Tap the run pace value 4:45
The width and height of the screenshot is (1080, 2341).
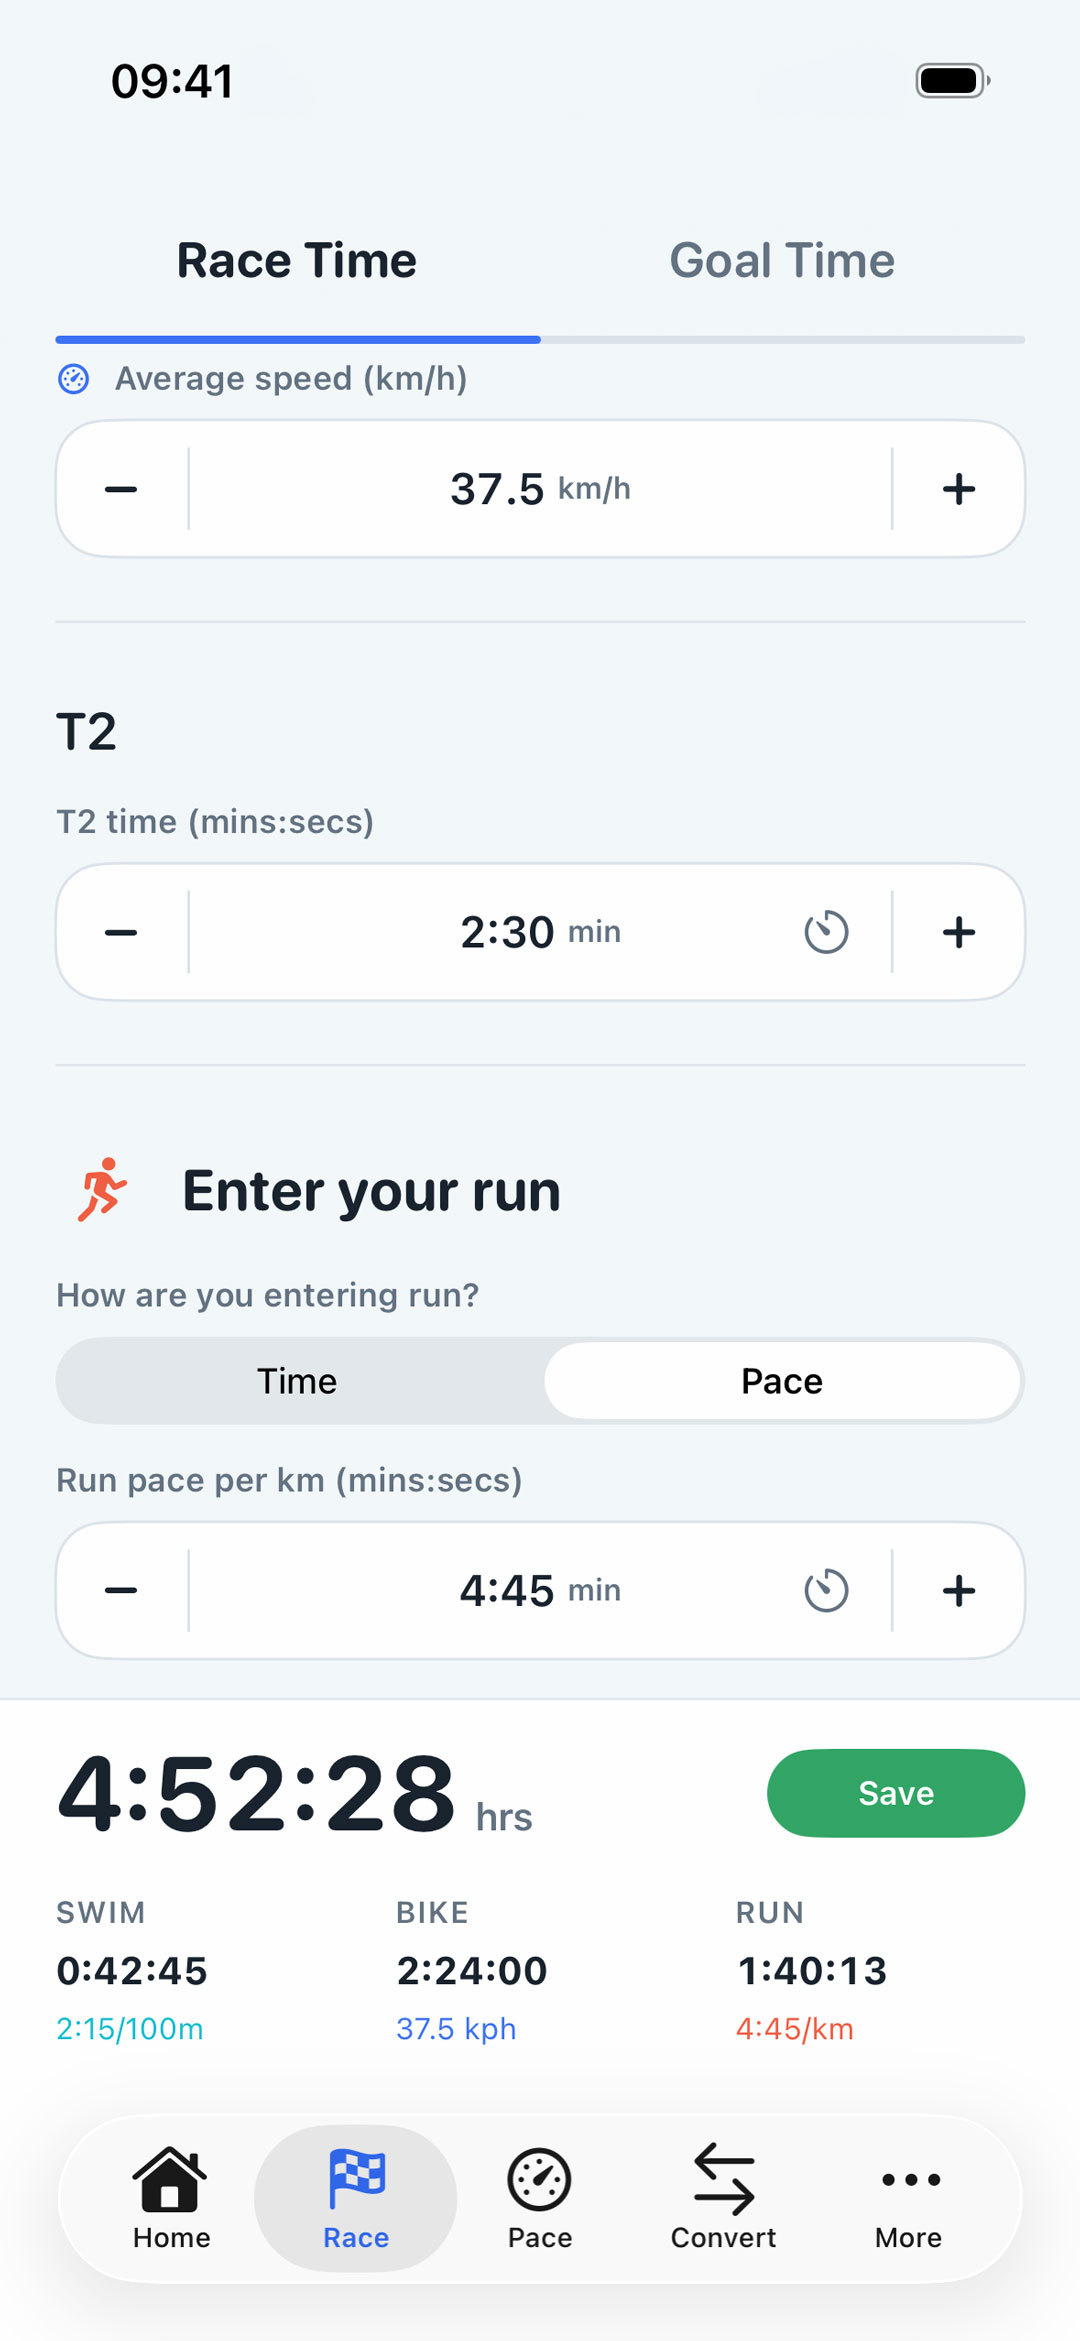click(x=509, y=1590)
